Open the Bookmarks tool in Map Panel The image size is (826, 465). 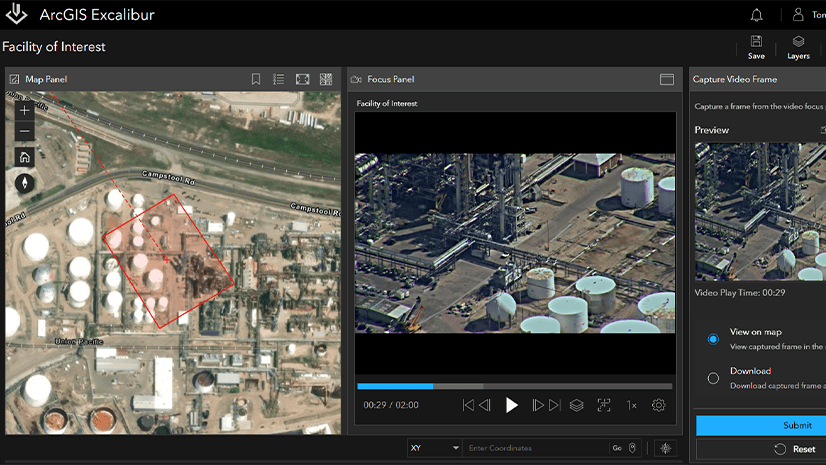point(256,79)
